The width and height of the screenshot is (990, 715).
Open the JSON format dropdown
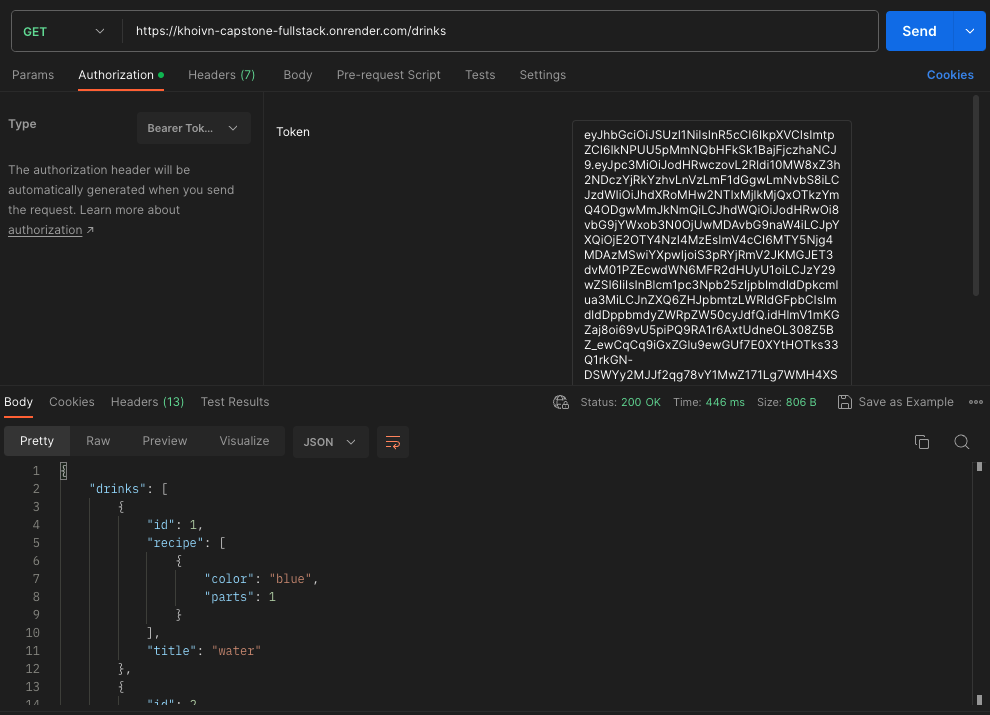tap(330, 442)
